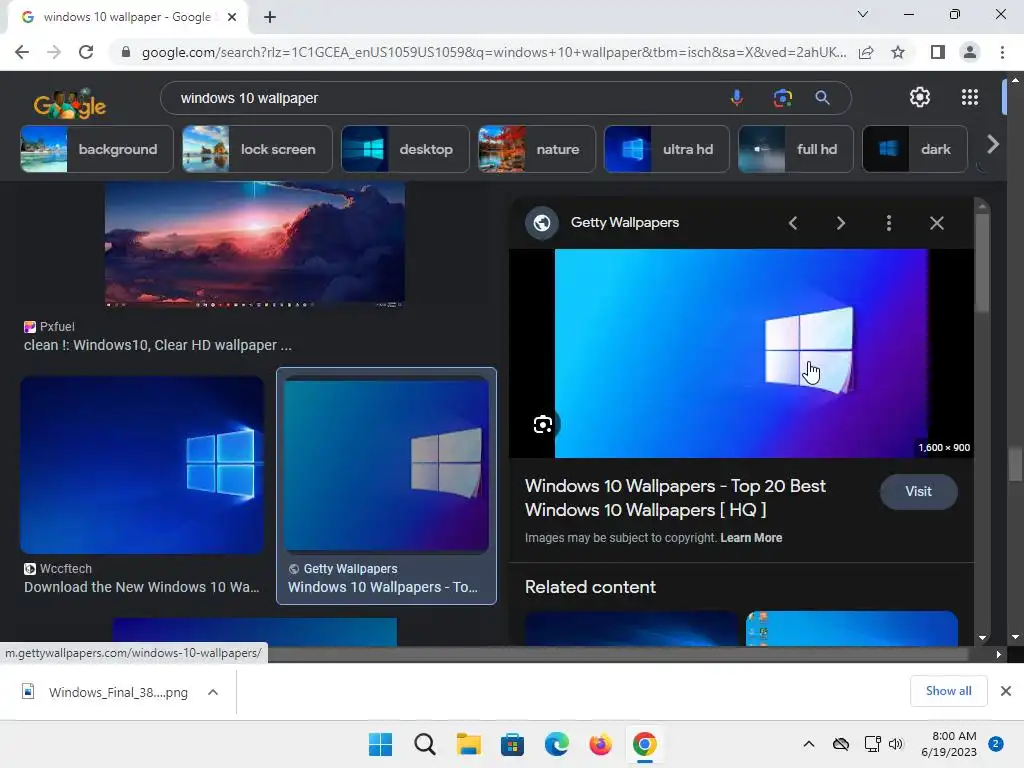Image resolution: width=1024 pixels, height=768 pixels.
Task: Open the tab search chevron
Action: point(863,14)
